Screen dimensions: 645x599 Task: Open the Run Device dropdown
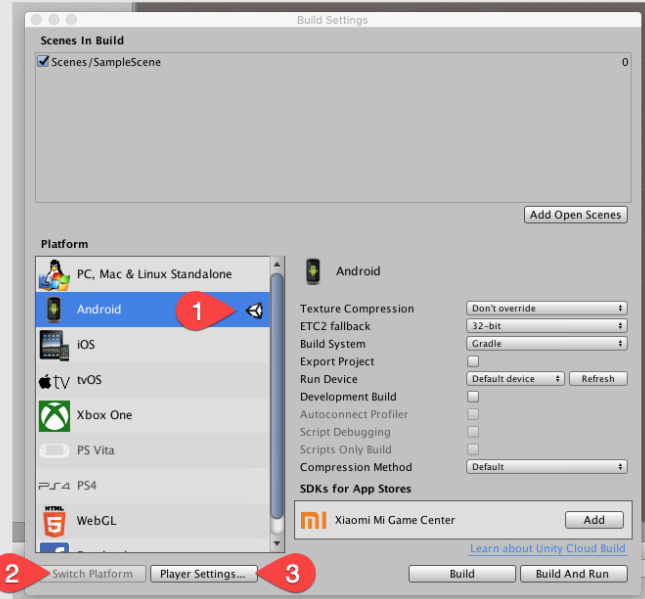click(515, 378)
